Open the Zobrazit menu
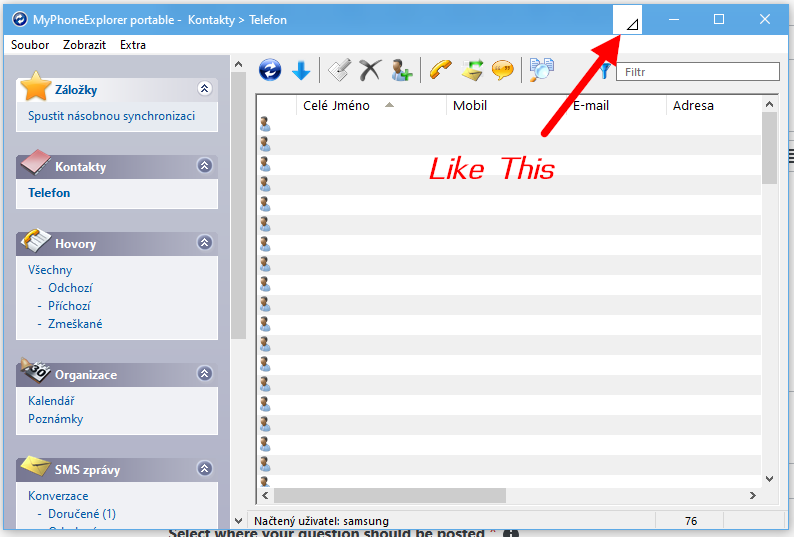 84,45
